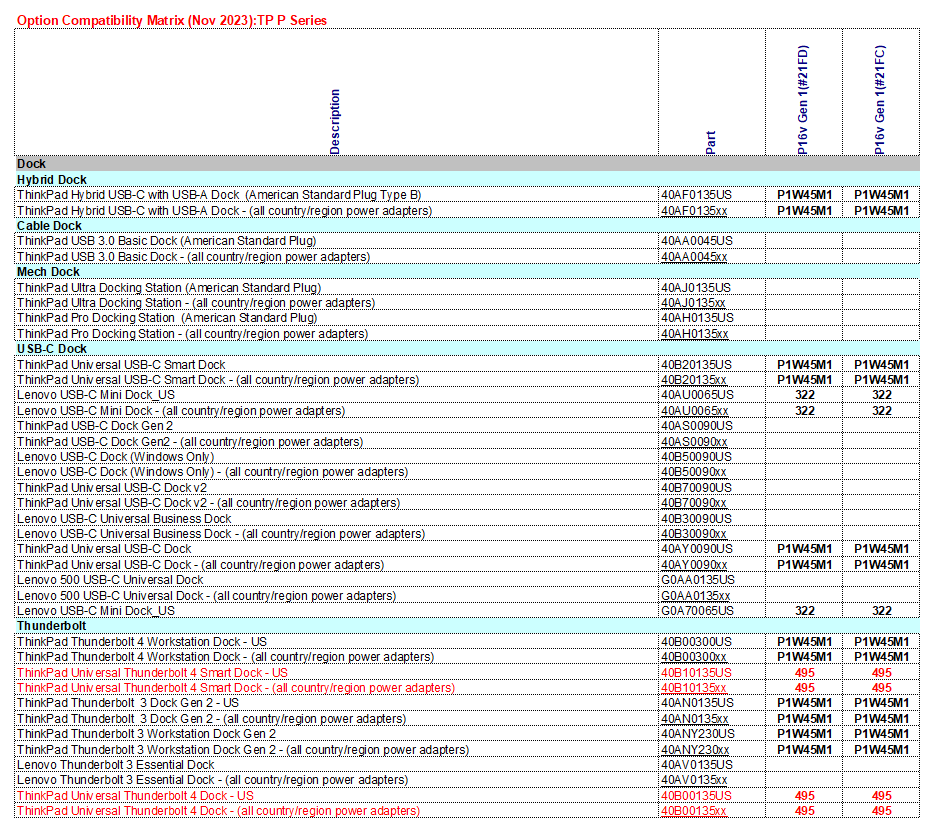The image size is (931, 831).
Task: Select part number 40AU0065US
Action: [x=697, y=395]
